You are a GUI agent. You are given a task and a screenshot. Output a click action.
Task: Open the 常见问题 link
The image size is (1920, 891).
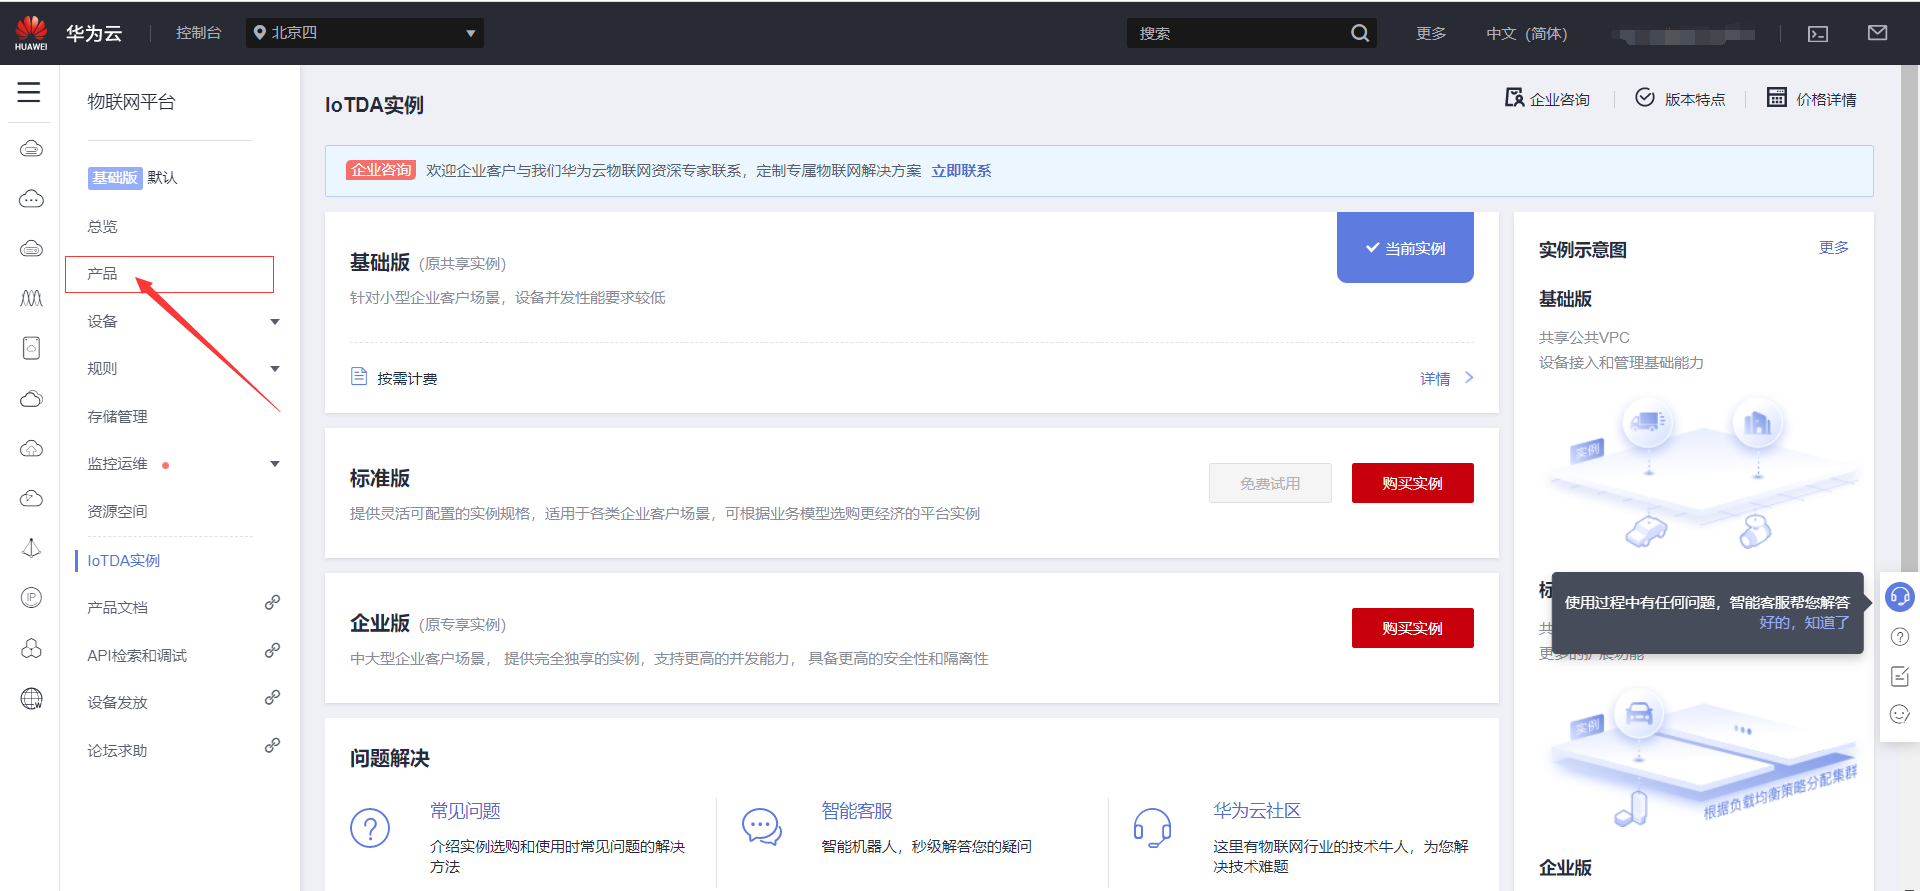click(465, 811)
